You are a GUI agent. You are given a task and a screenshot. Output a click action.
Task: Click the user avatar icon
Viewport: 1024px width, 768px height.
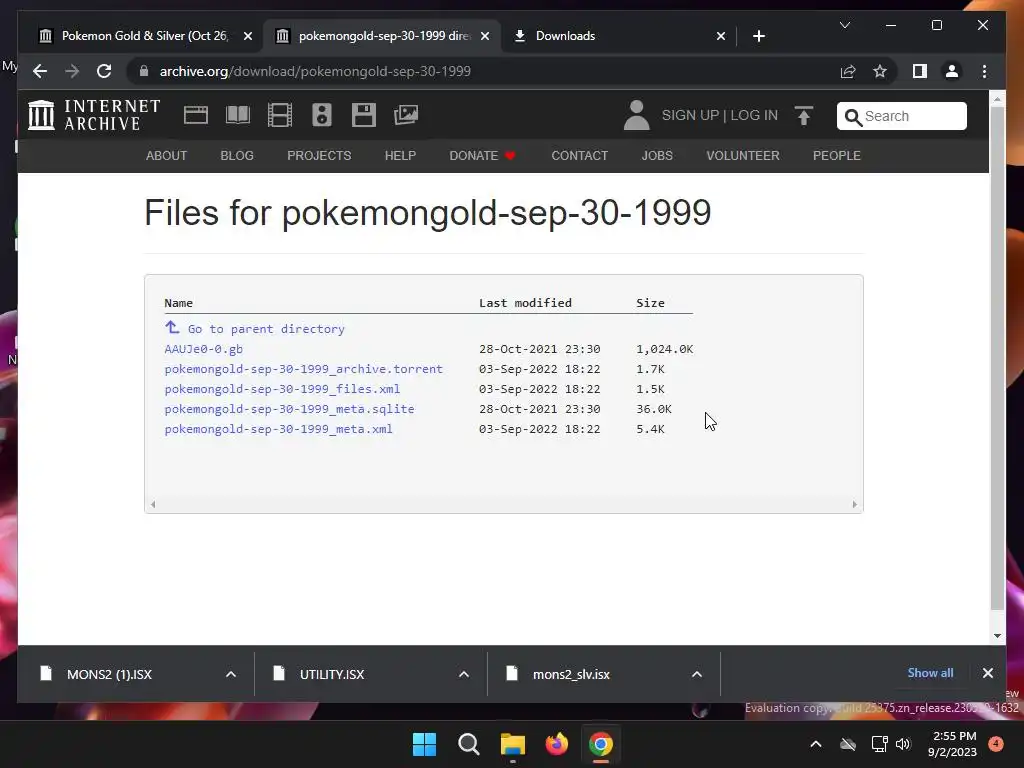tap(636, 116)
